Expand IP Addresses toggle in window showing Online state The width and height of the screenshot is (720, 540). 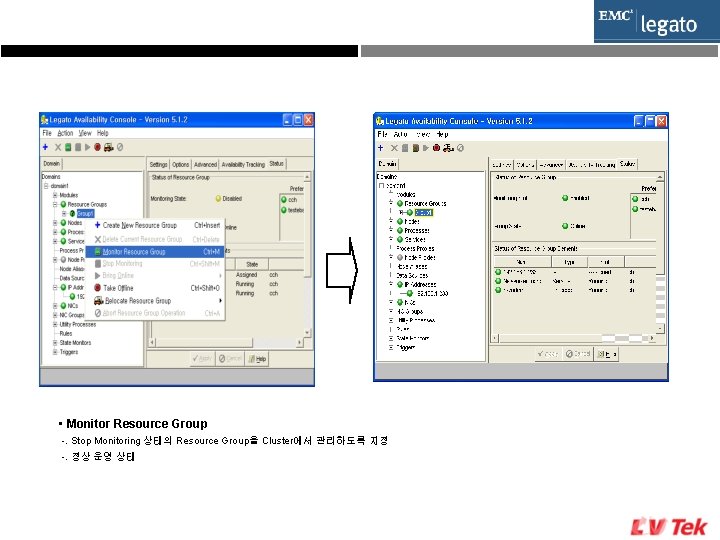[391, 285]
